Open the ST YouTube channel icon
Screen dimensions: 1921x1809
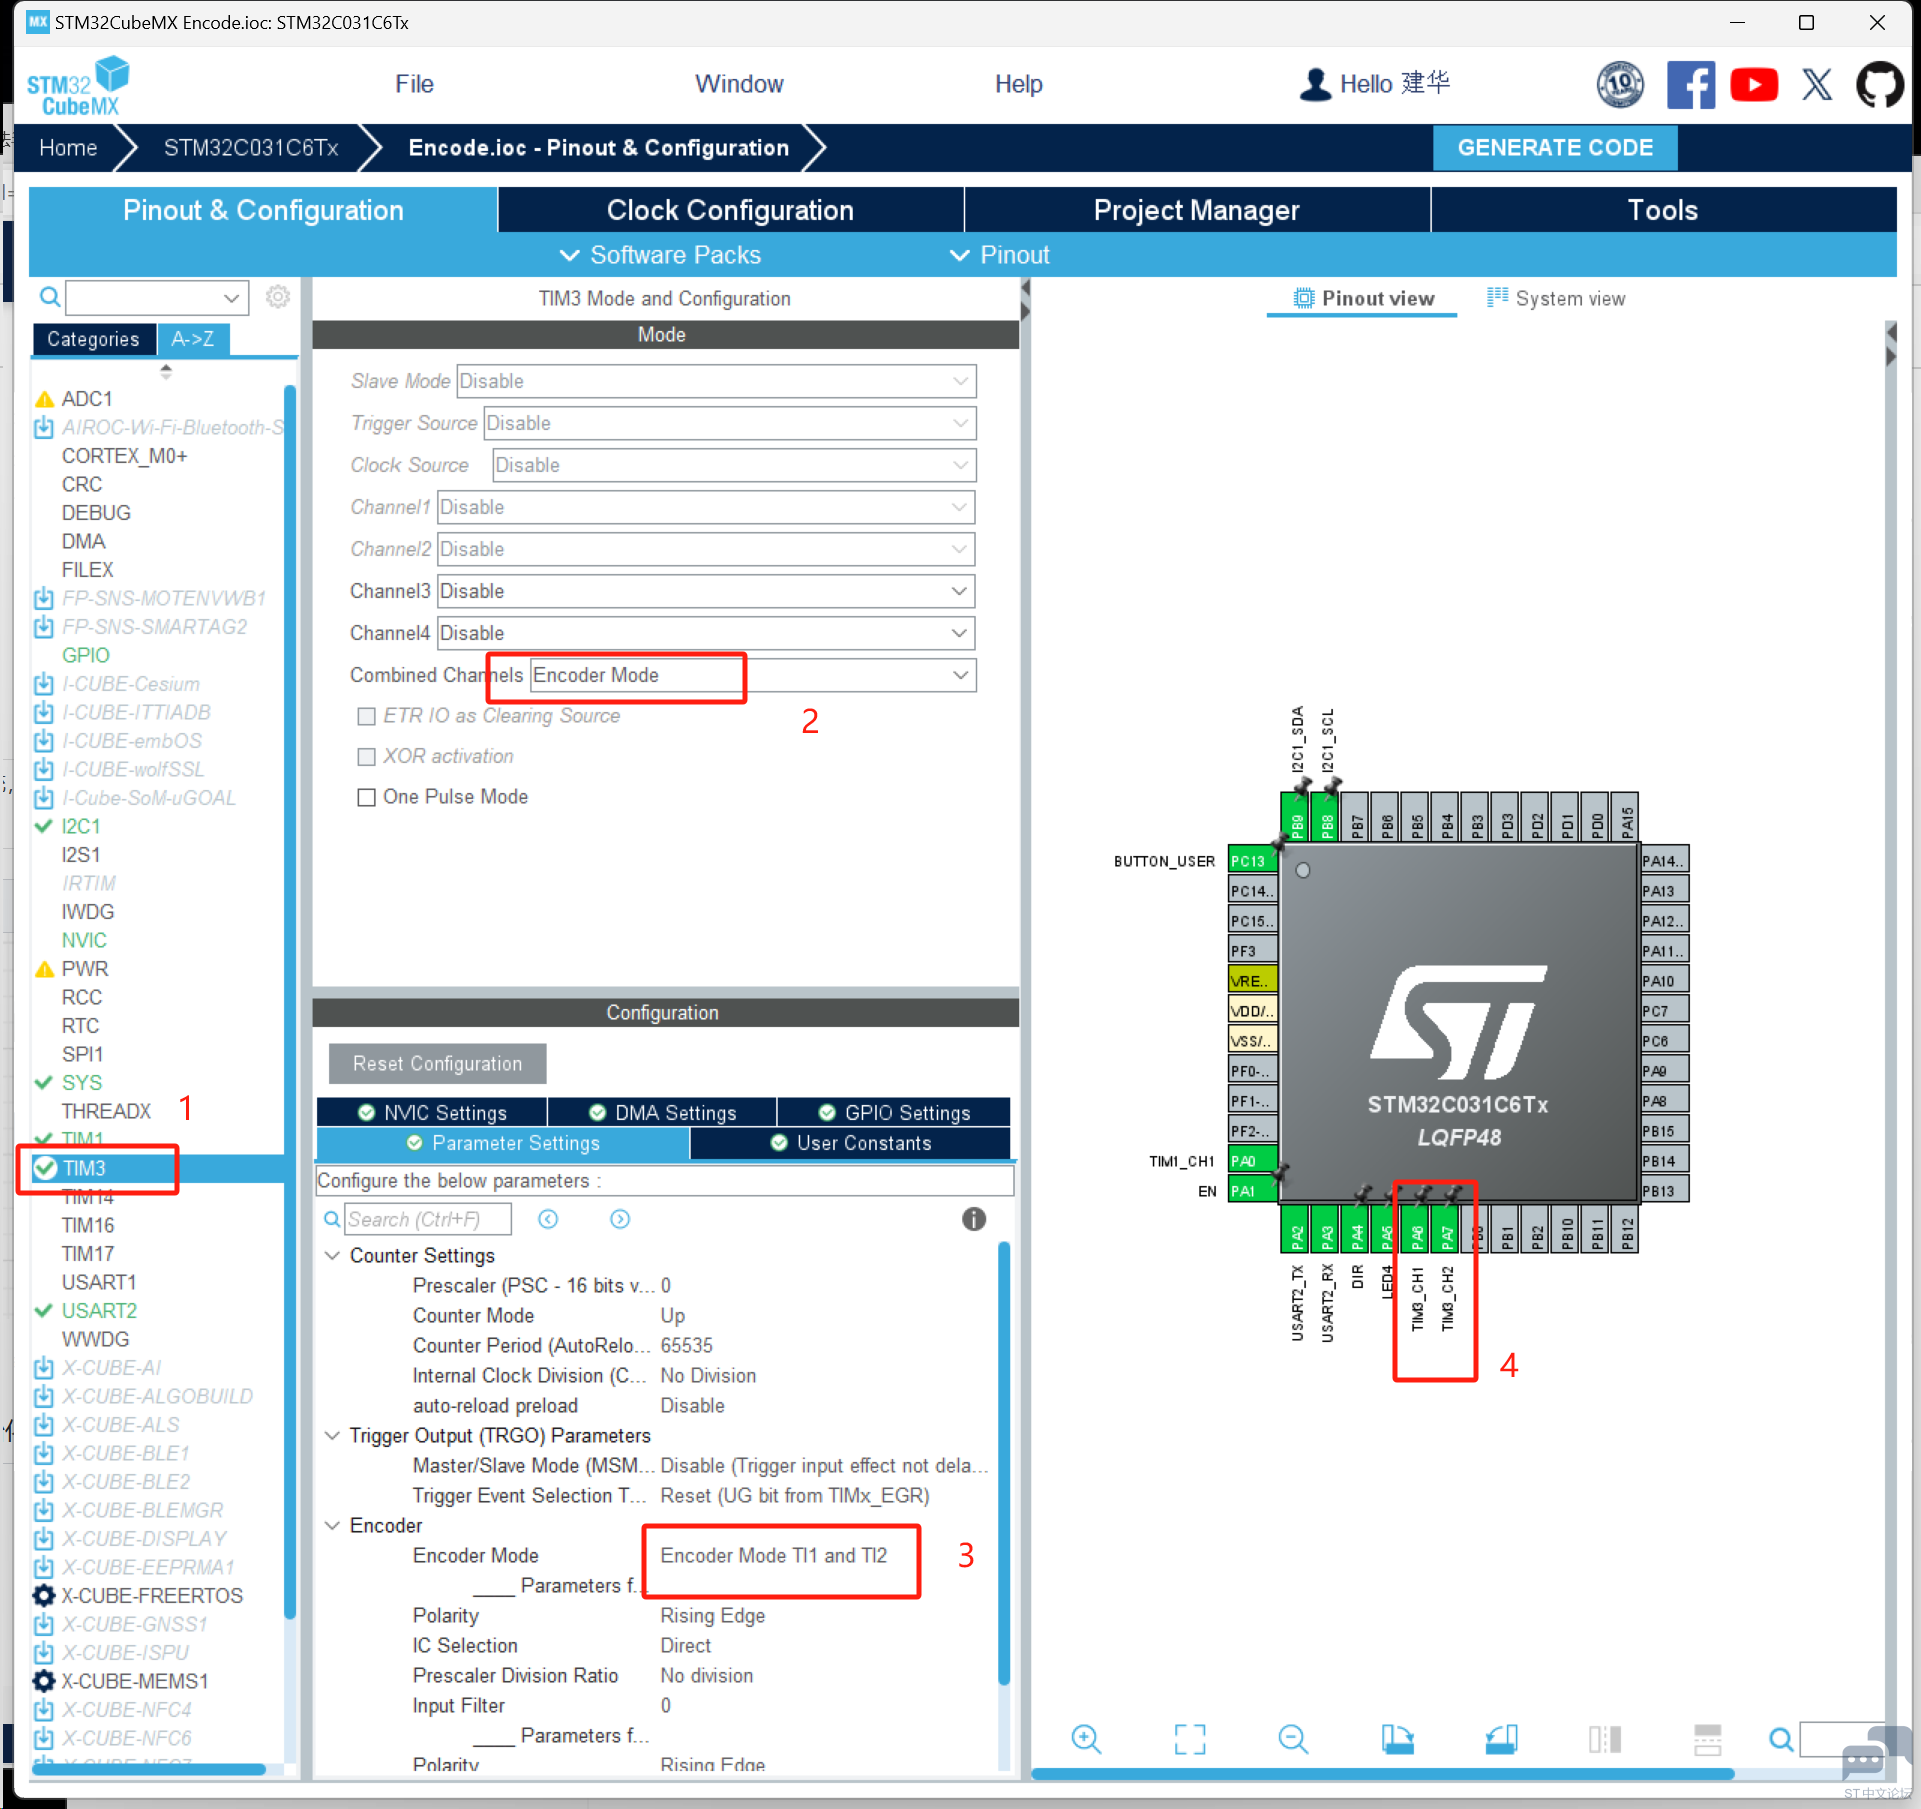pyautogui.click(x=1754, y=85)
